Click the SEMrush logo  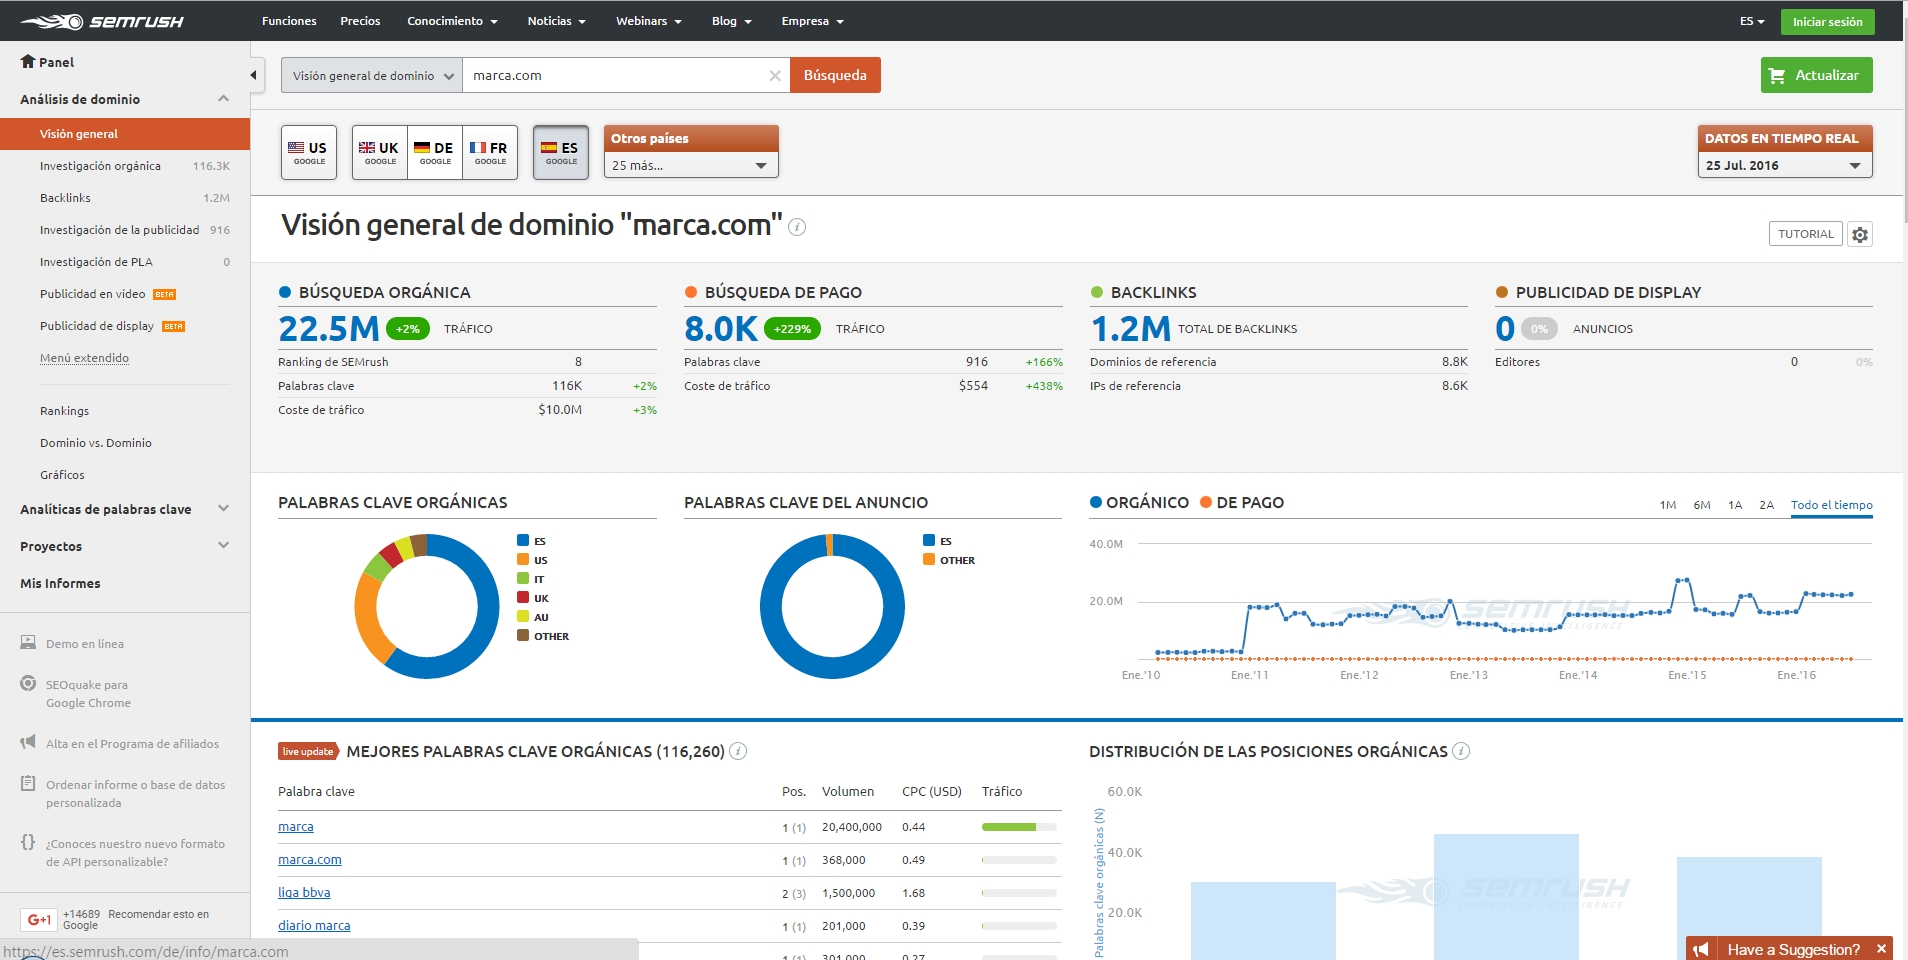(102, 21)
